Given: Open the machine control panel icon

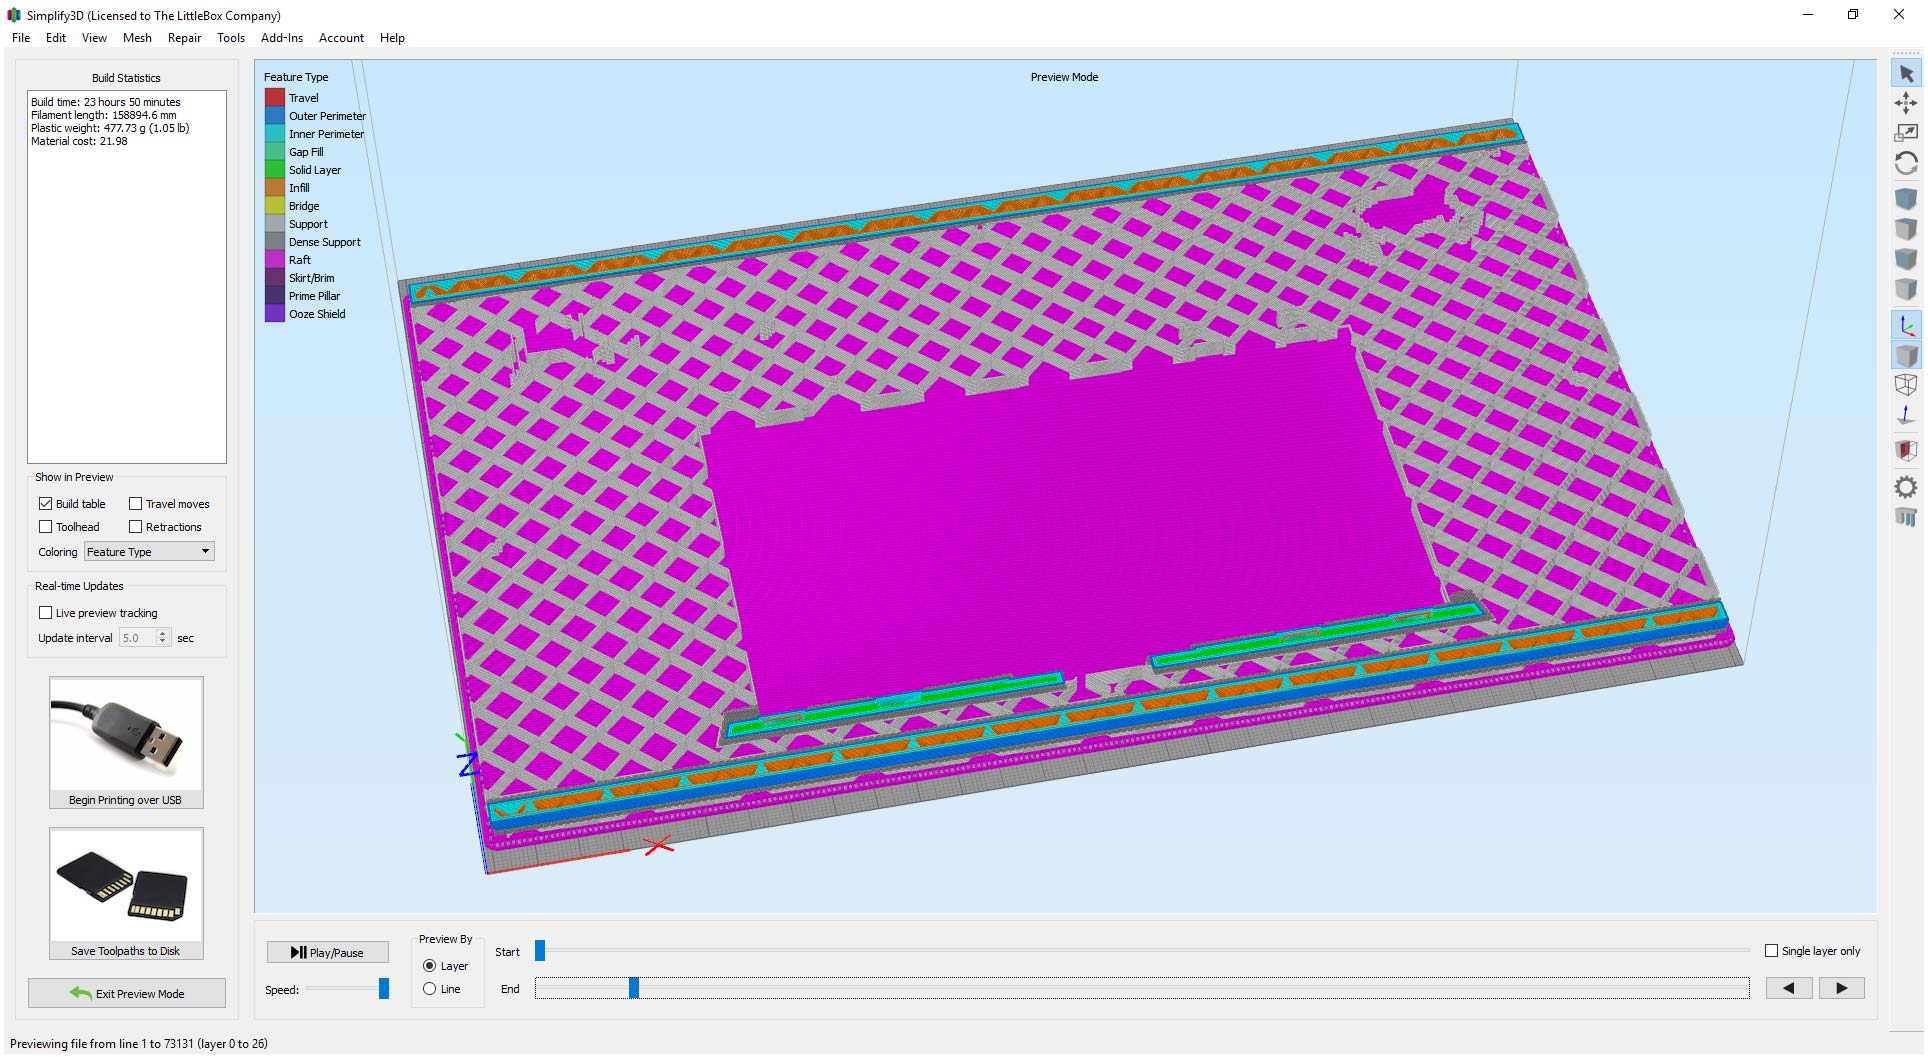Looking at the screenshot, I should click(1906, 517).
